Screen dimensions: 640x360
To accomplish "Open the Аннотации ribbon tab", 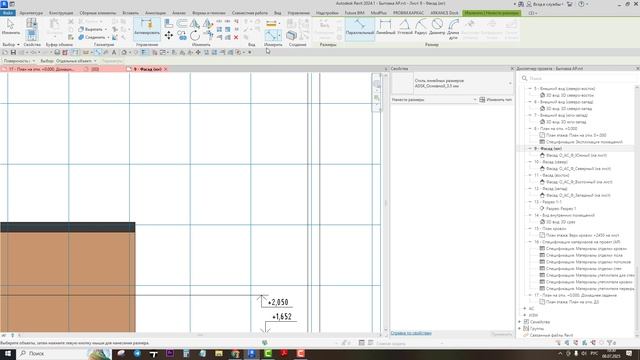I will [x=155, y=13].
